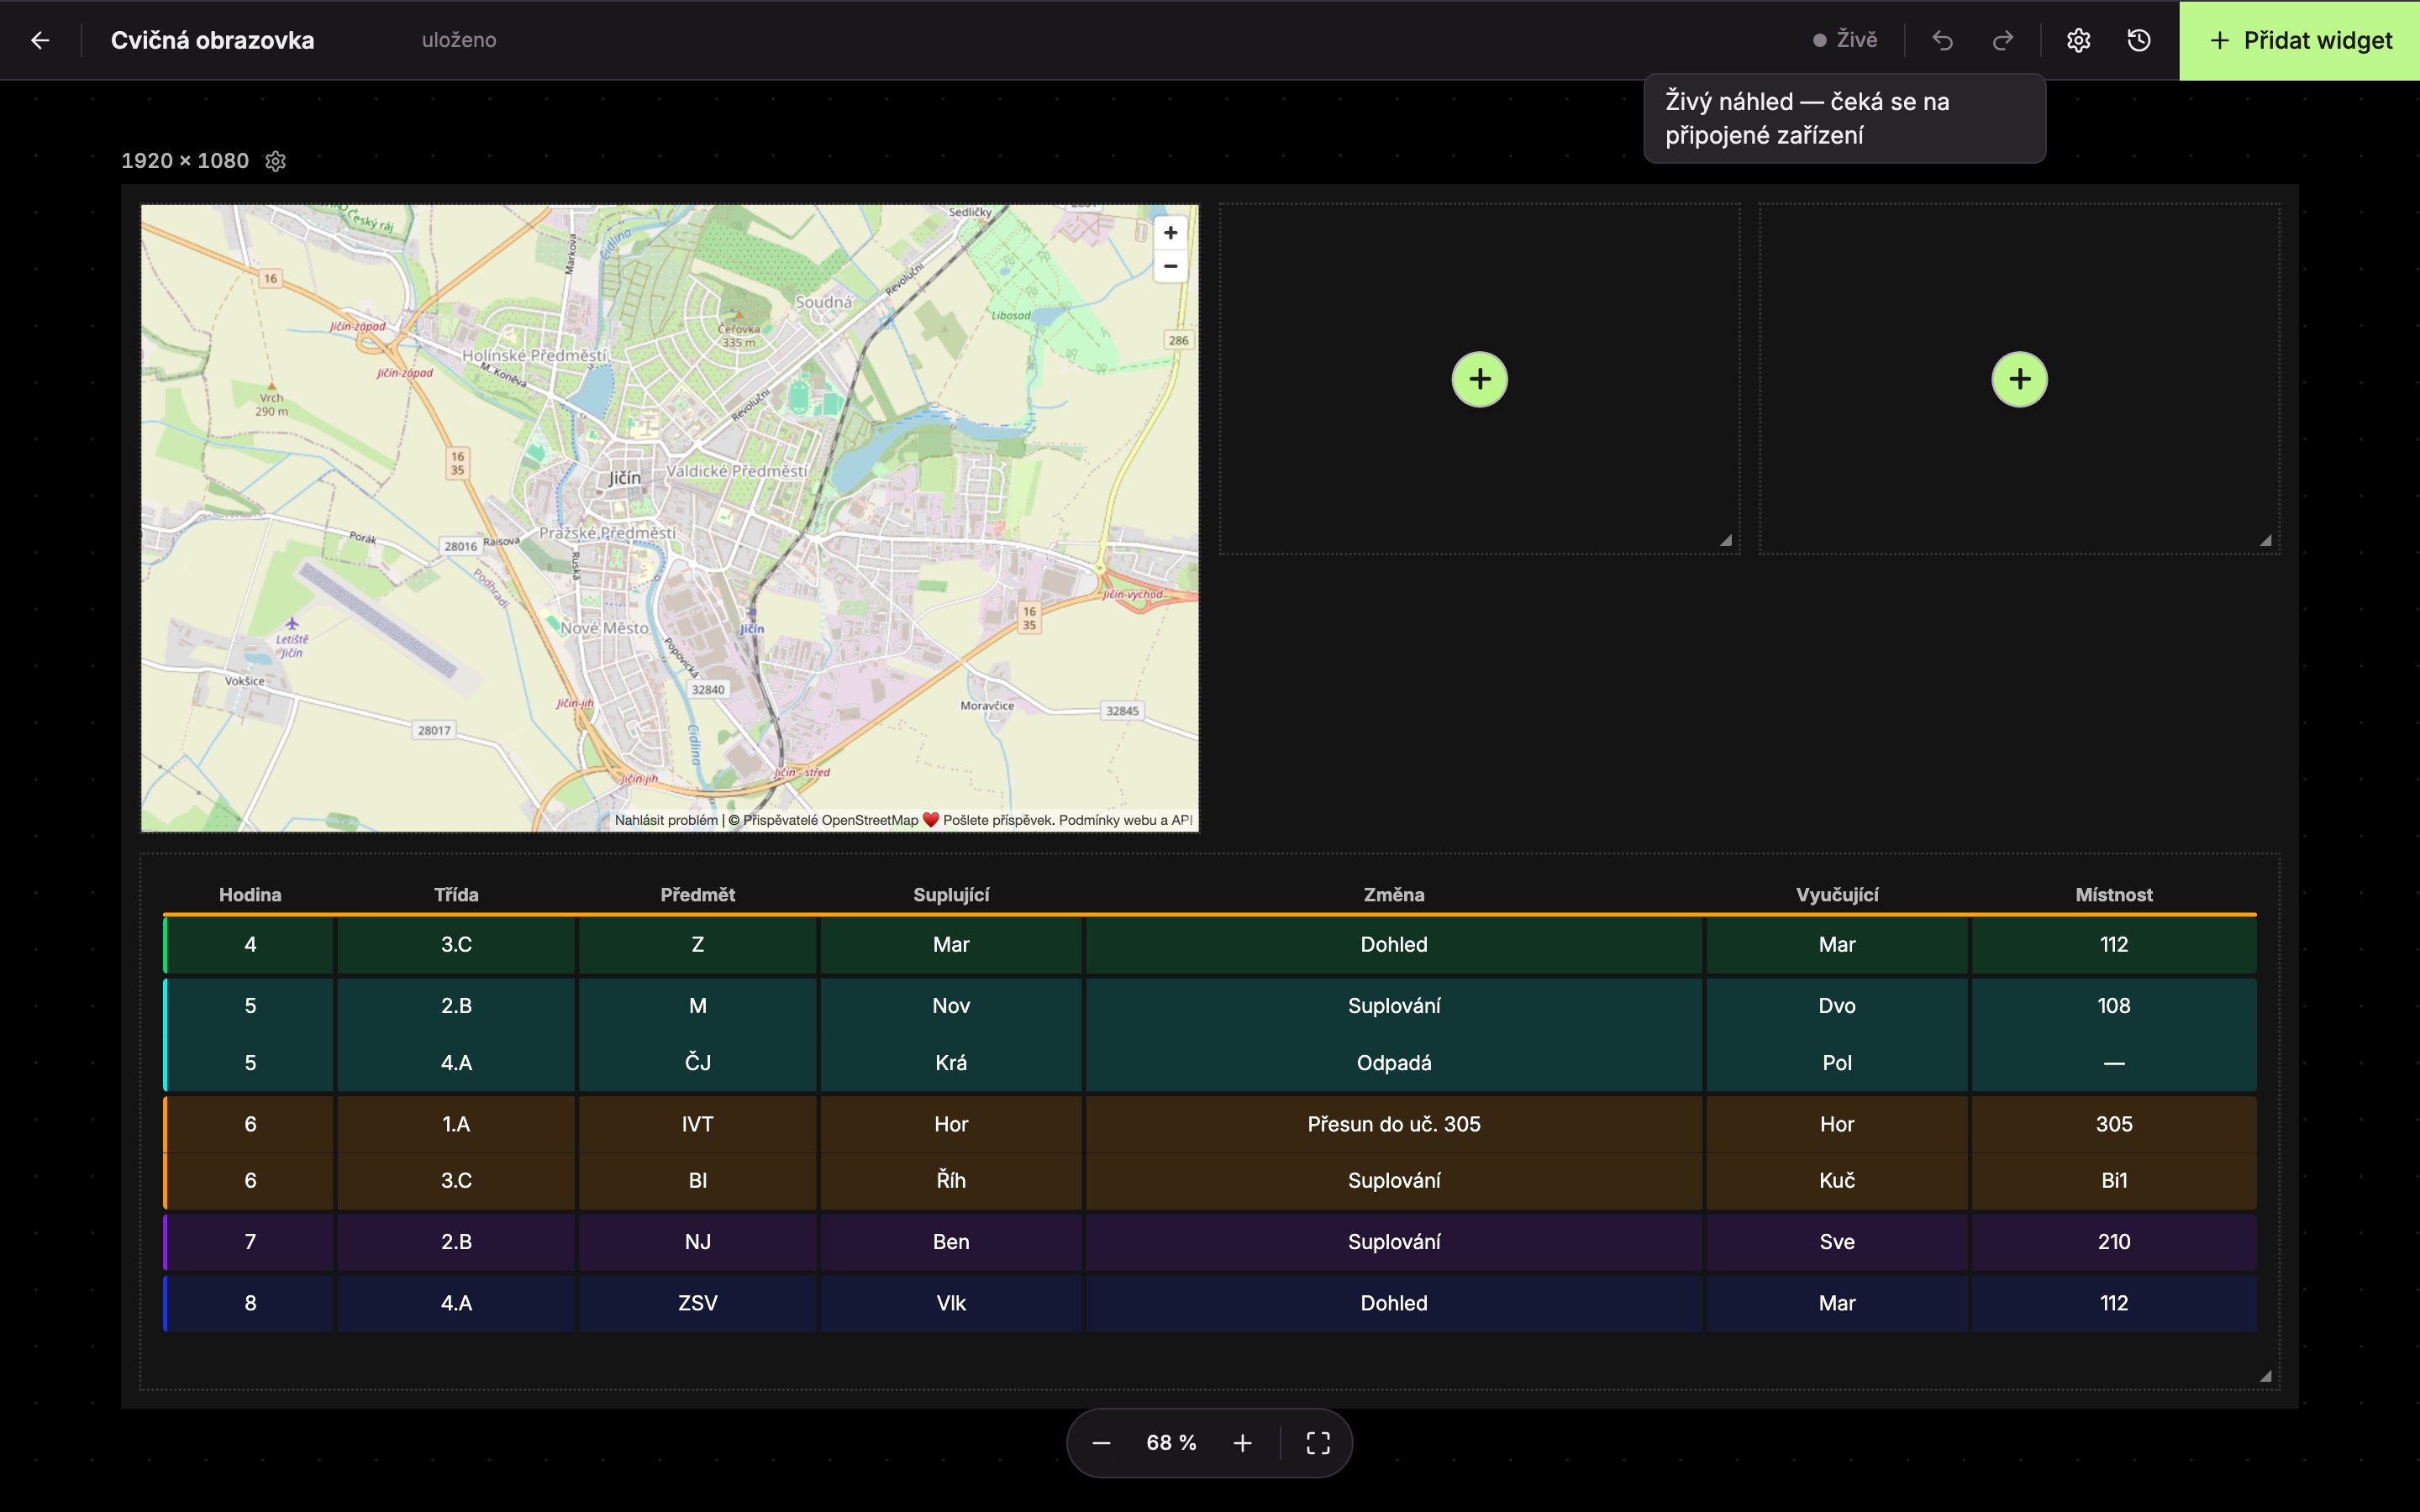Click the NJ subject cell
The height and width of the screenshot is (1512, 2420).
pos(698,1242)
